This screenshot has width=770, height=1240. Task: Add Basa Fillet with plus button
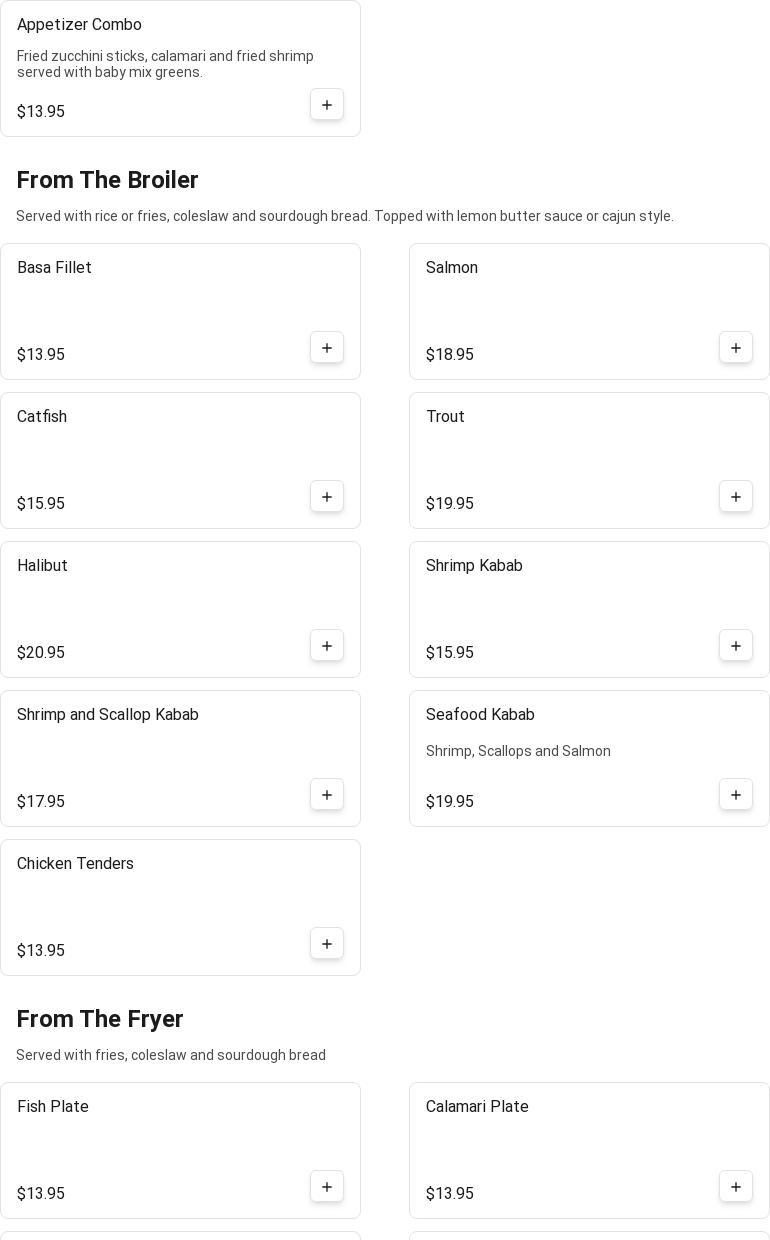coord(327,348)
